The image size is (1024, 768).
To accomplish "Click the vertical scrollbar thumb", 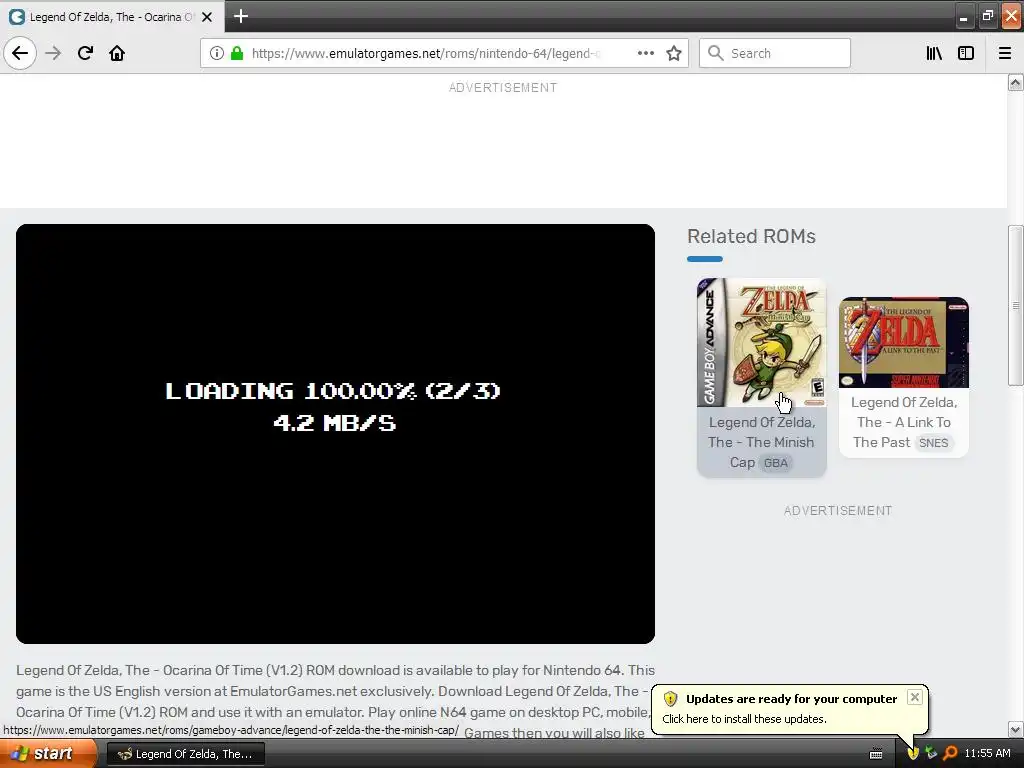I will pos(1015,306).
